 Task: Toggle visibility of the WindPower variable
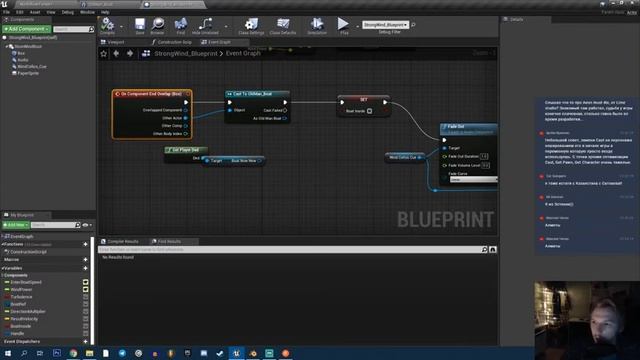click(x=86, y=289)
